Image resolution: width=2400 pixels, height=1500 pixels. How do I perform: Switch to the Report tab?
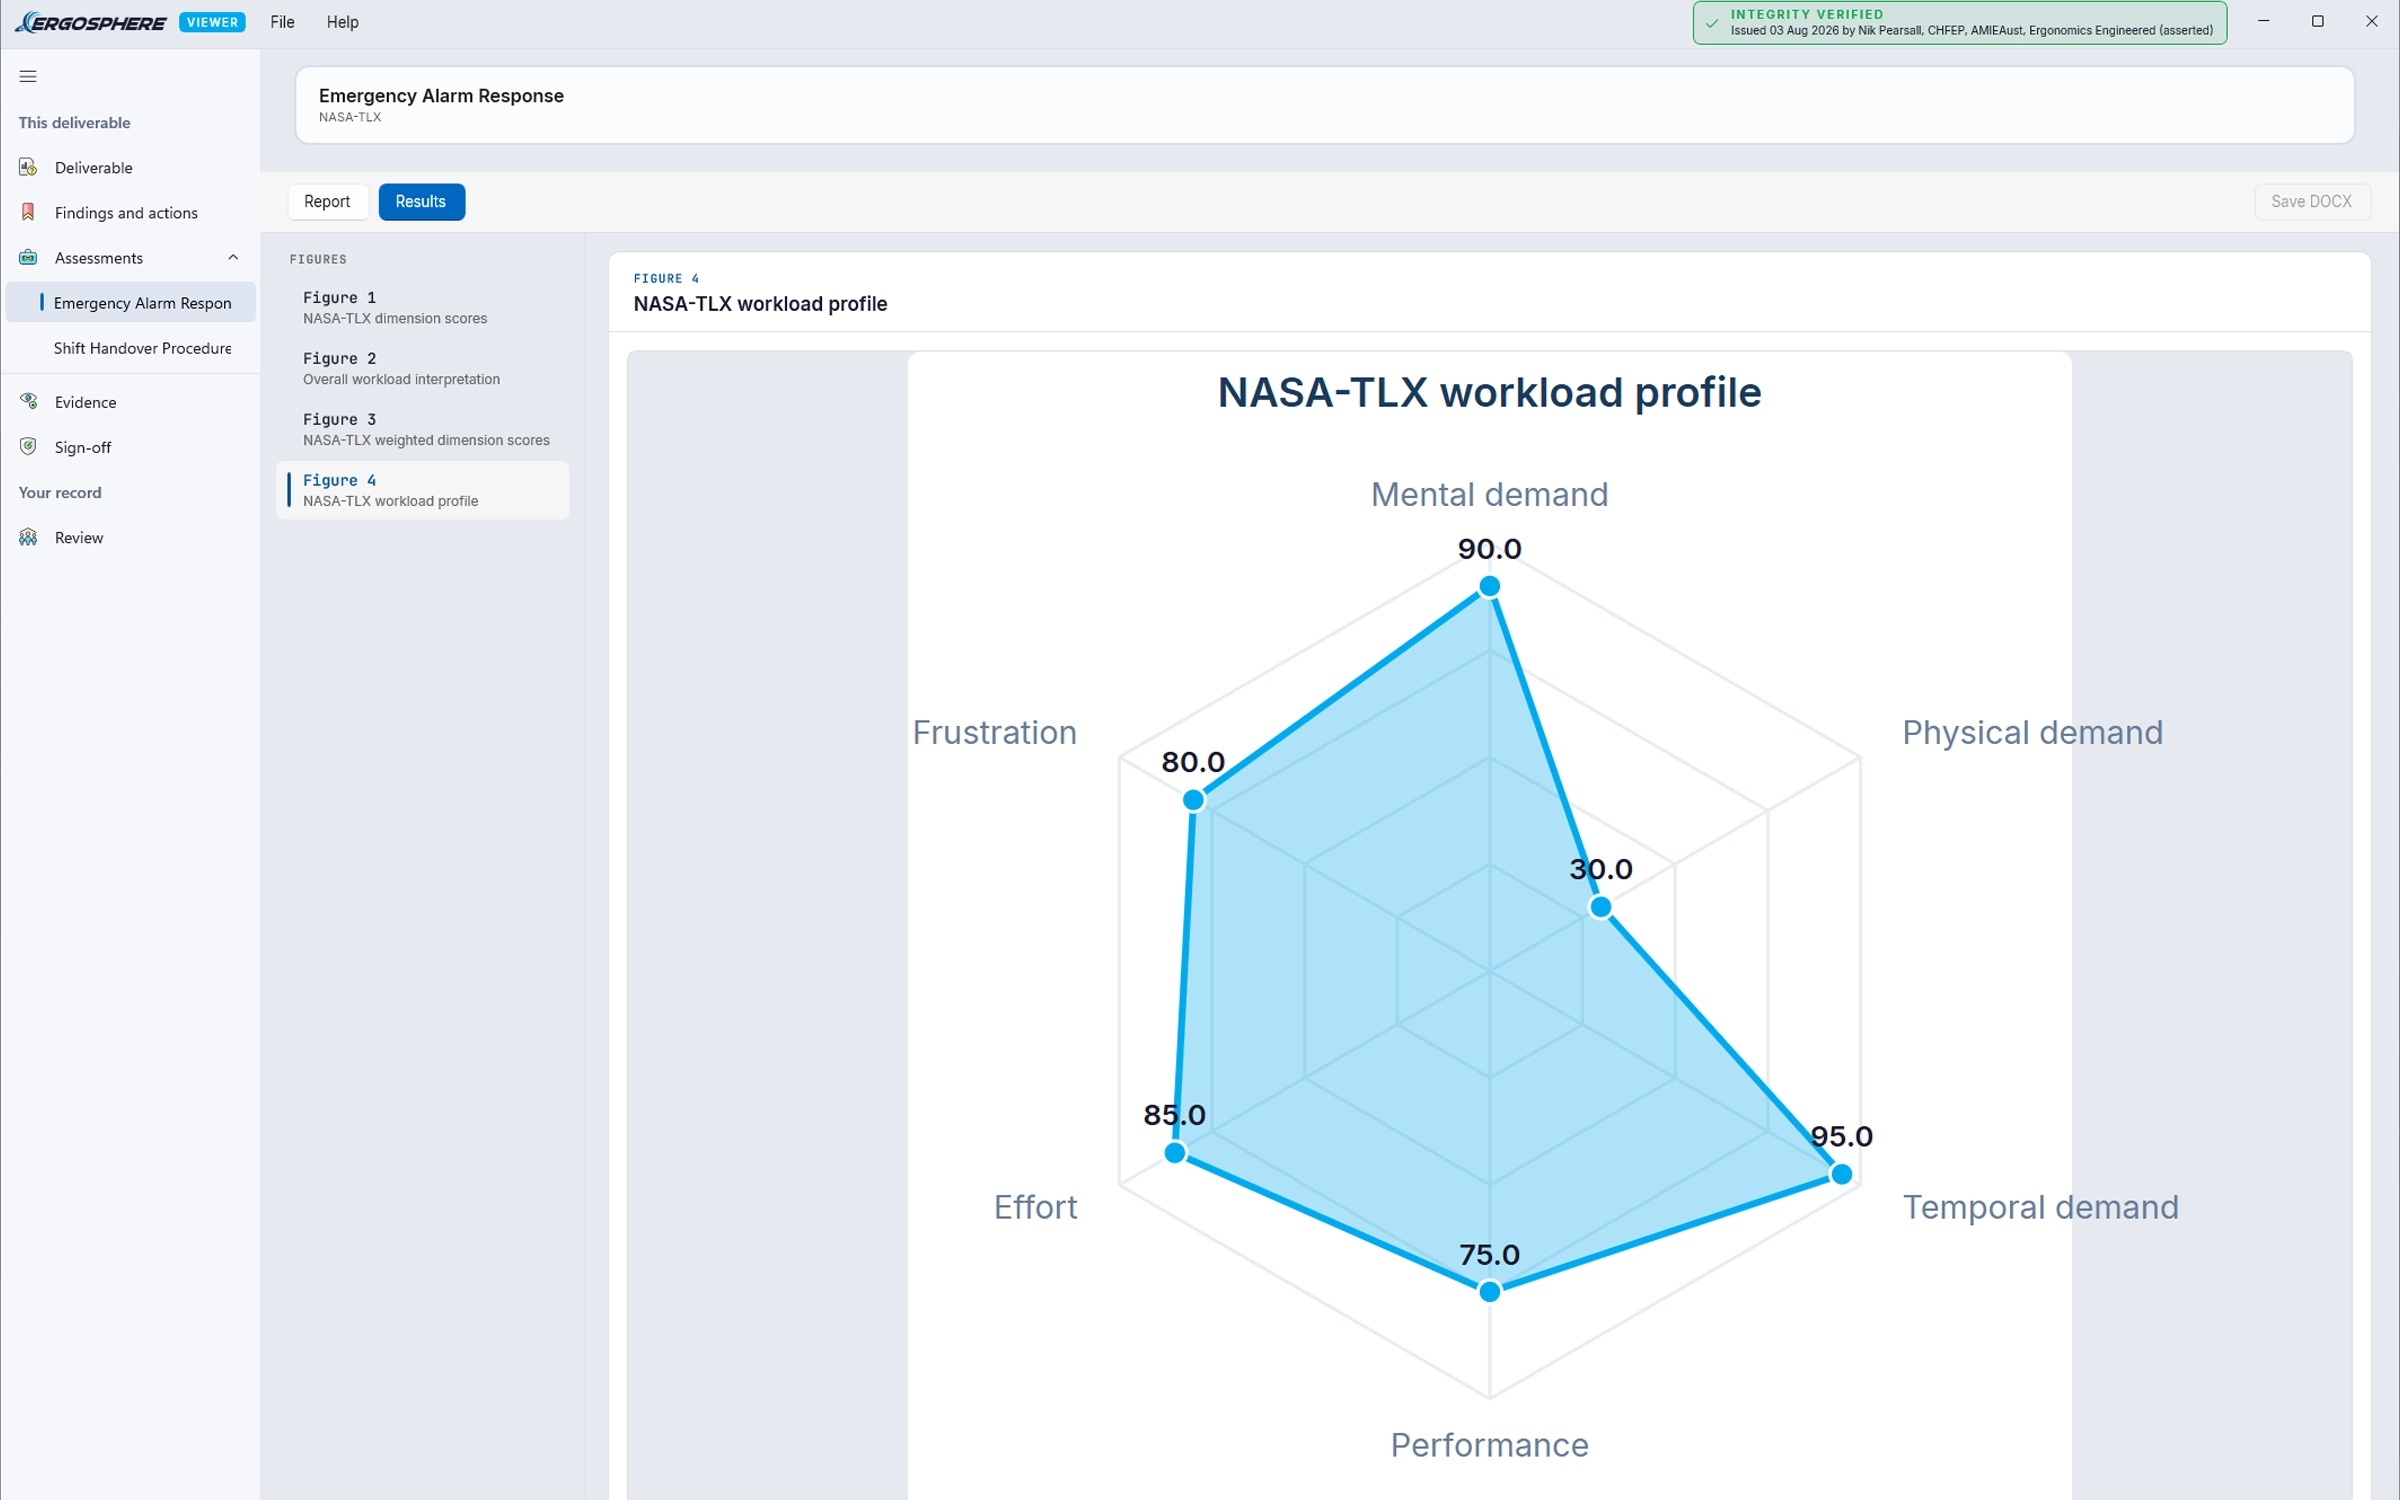pyautogui.click(x=327, y=201)
